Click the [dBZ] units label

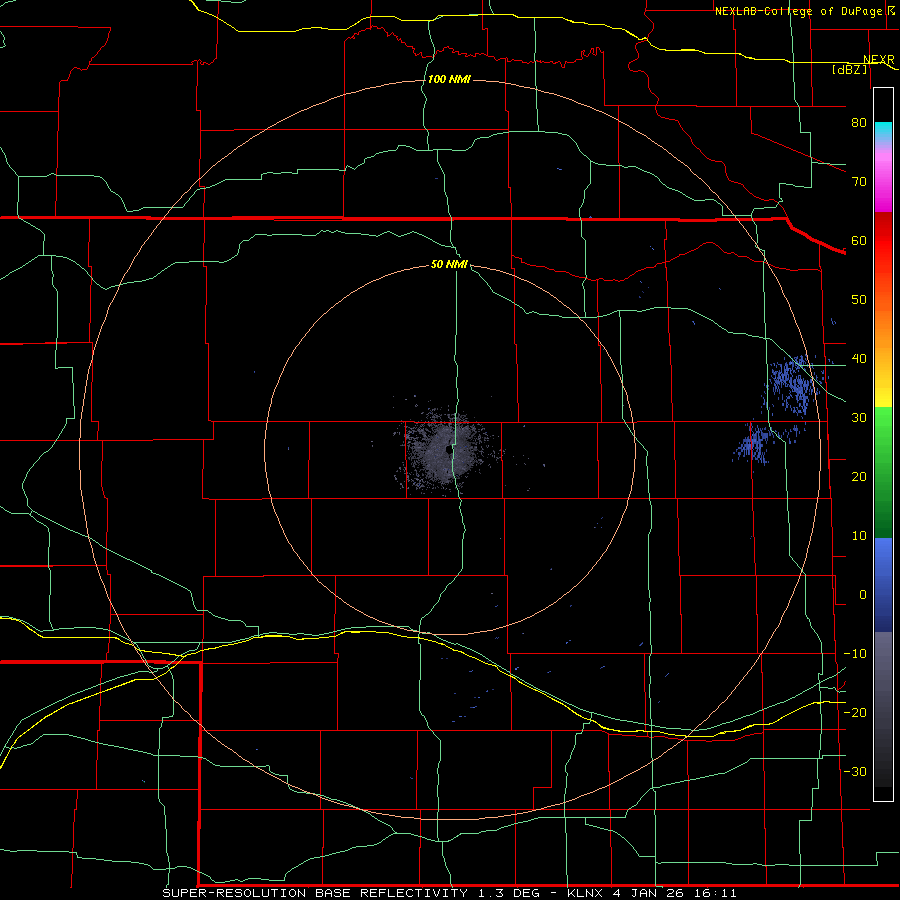[849, 69]
